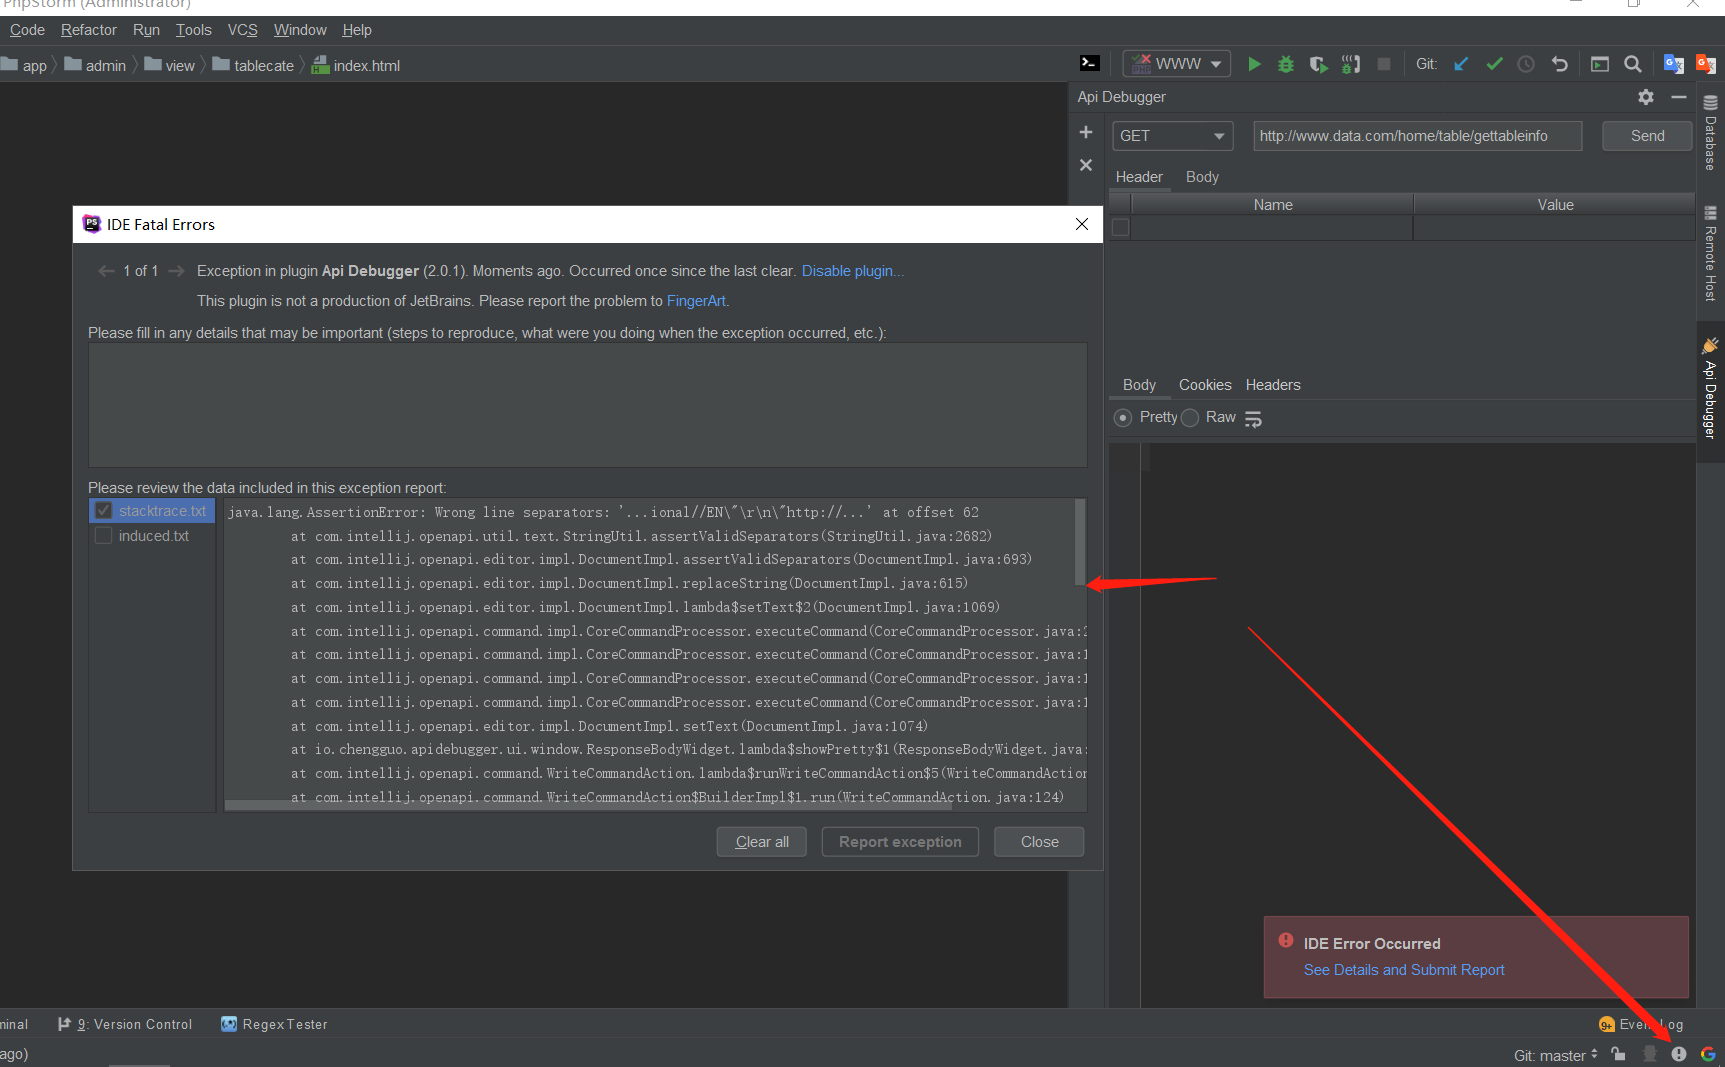The height and width of the screenshot is (1067, 1725).
Task: Click the green Run button in toolbar
Action: 1254,64
